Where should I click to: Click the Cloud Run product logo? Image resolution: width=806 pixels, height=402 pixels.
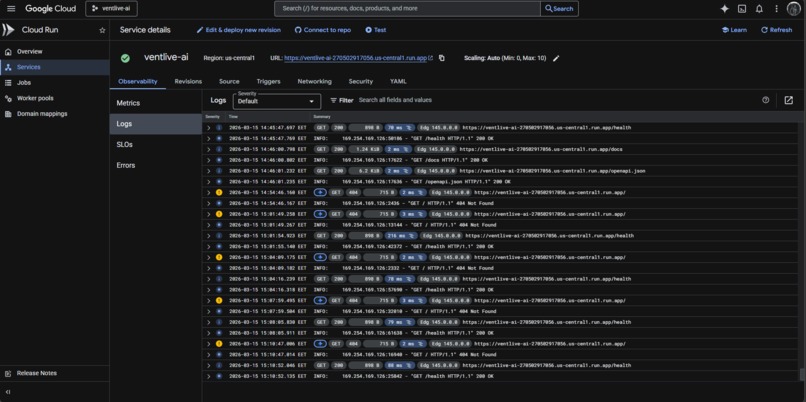pyautogui.click(x=8, y=30)
